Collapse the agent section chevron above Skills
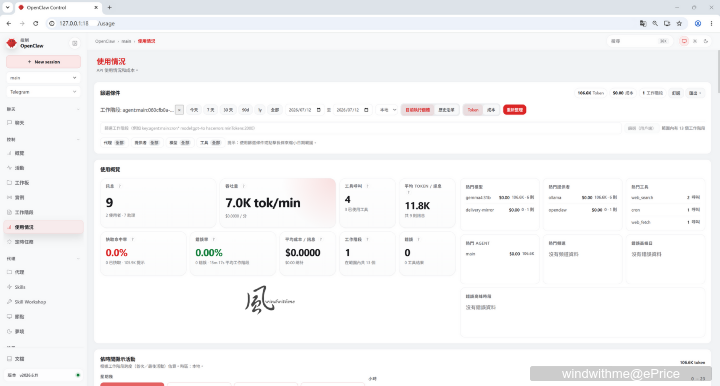The image size is (720, 386). coord(78,258)
